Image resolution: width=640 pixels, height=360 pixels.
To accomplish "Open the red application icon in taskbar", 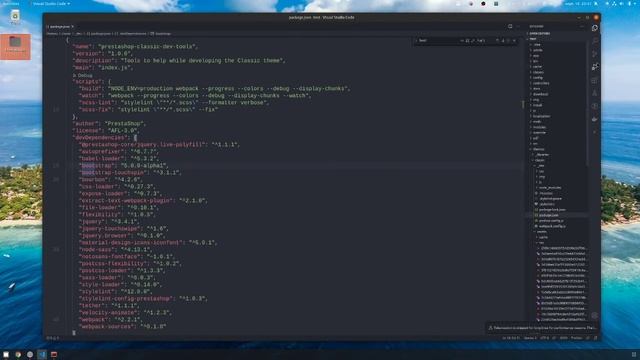I will 54,354.
